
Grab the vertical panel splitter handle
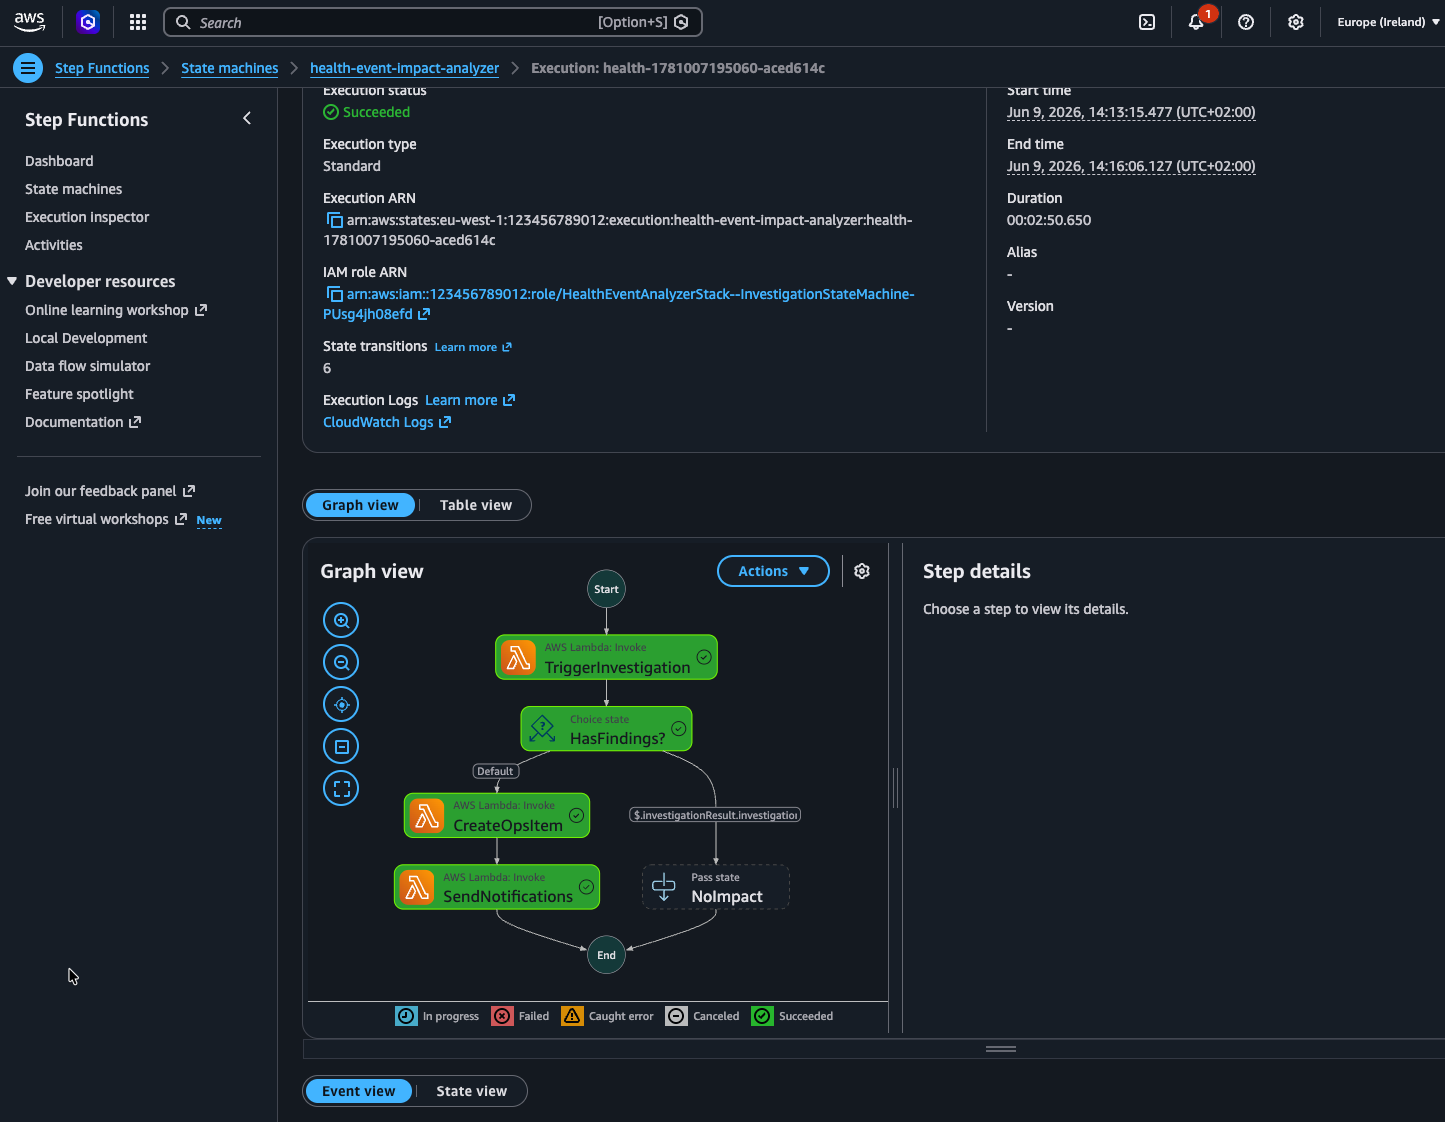(895, 788)
